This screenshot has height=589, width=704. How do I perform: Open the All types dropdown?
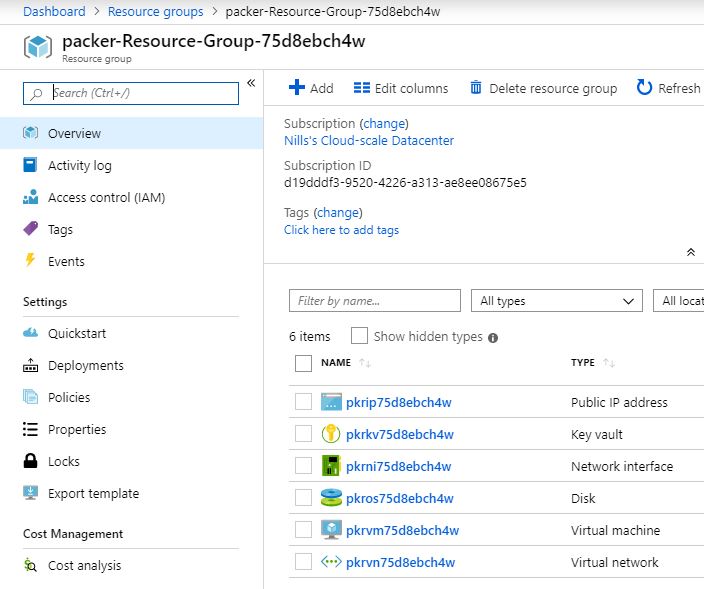click(556, 301)
